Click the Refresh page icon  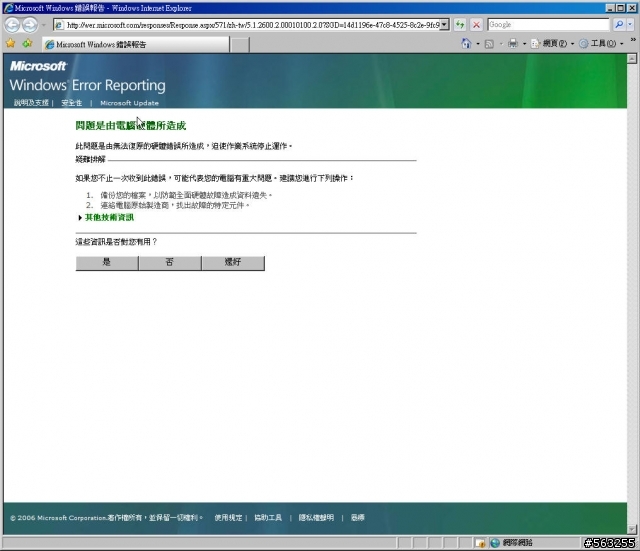pyautogui.click(x=460, y=25)
